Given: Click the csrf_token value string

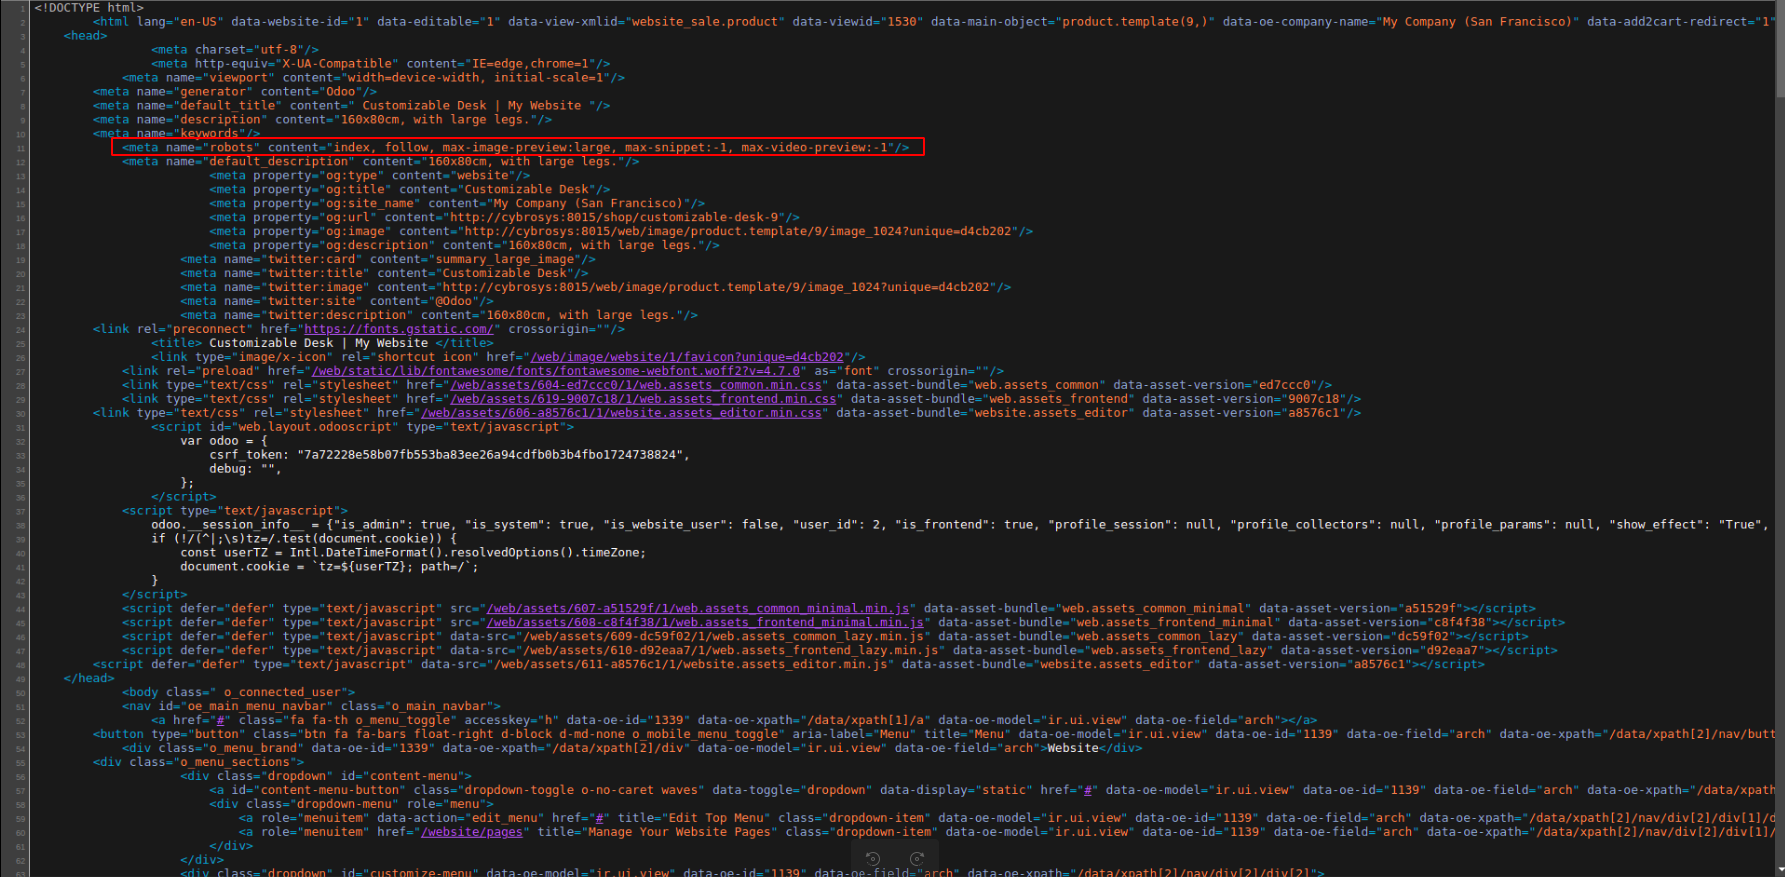Looking at the screenshot, I should point(489,455).
